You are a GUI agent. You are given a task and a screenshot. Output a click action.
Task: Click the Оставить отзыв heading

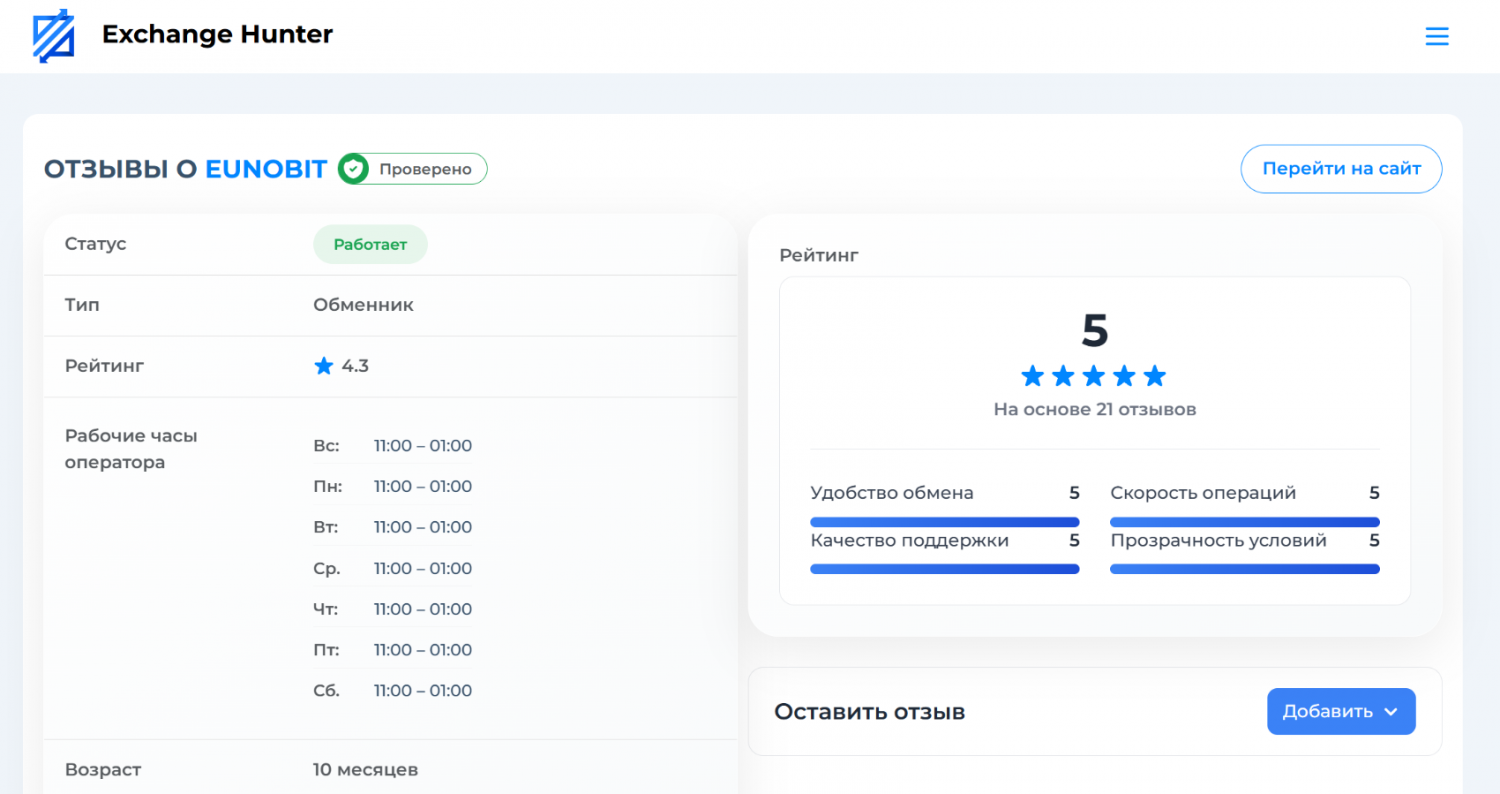[869, 712]
